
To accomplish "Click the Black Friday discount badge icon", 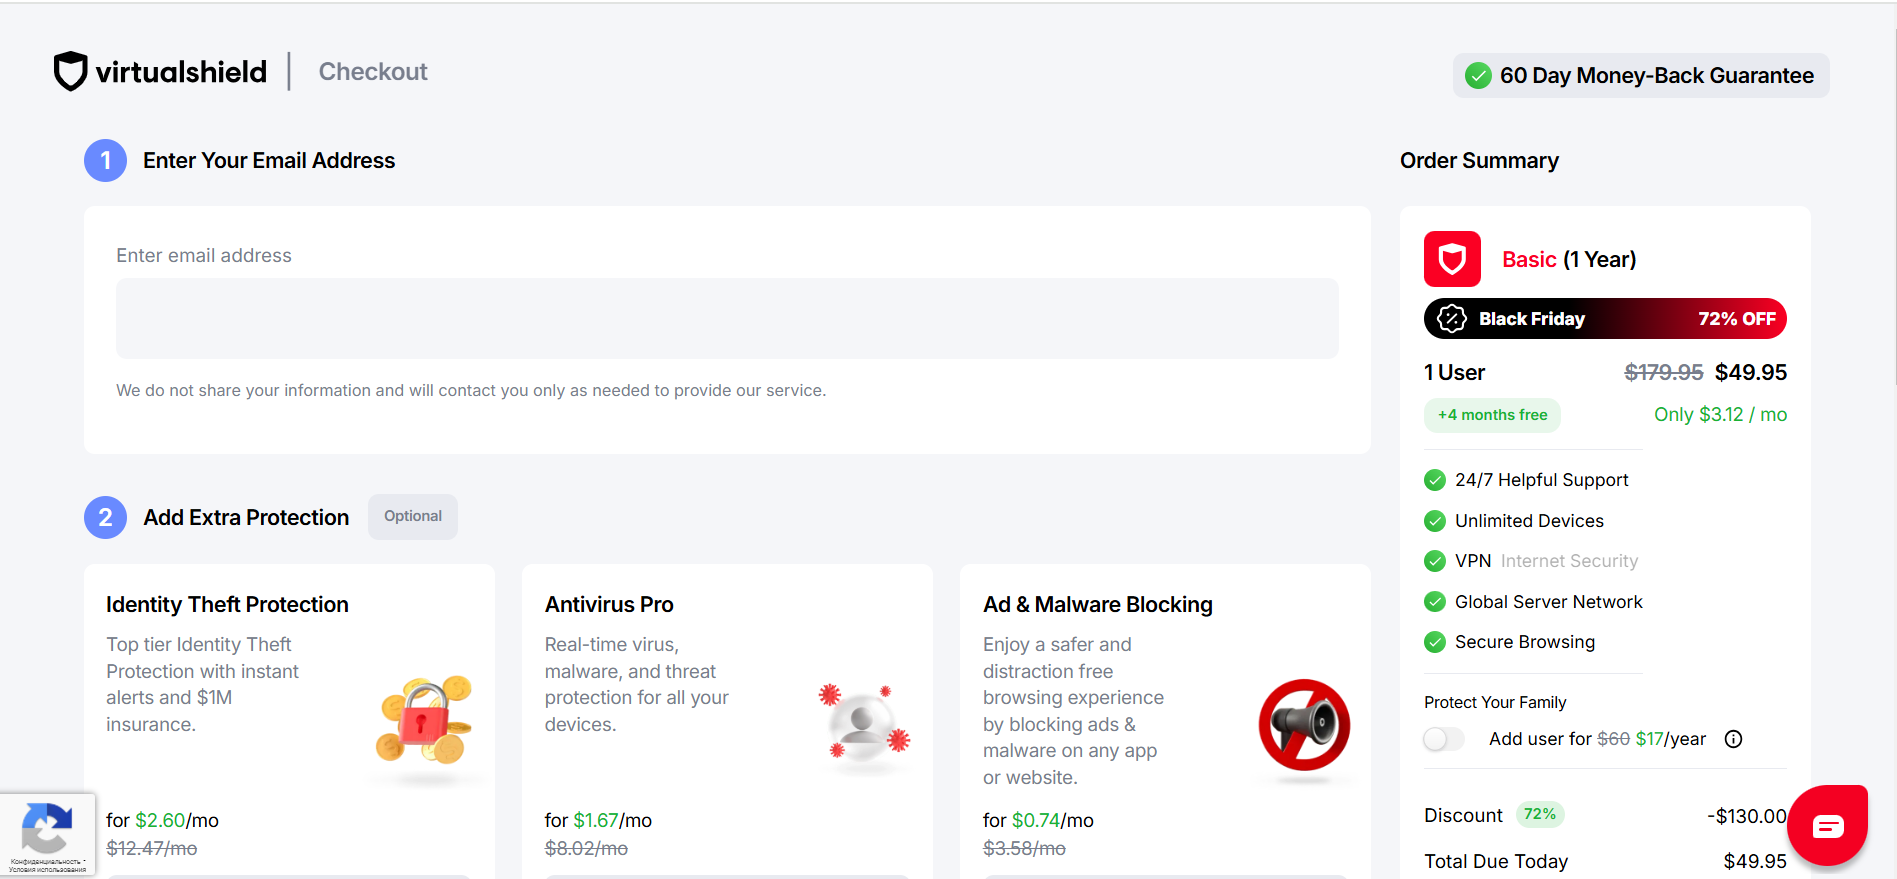I will [x=1451, y=319].
